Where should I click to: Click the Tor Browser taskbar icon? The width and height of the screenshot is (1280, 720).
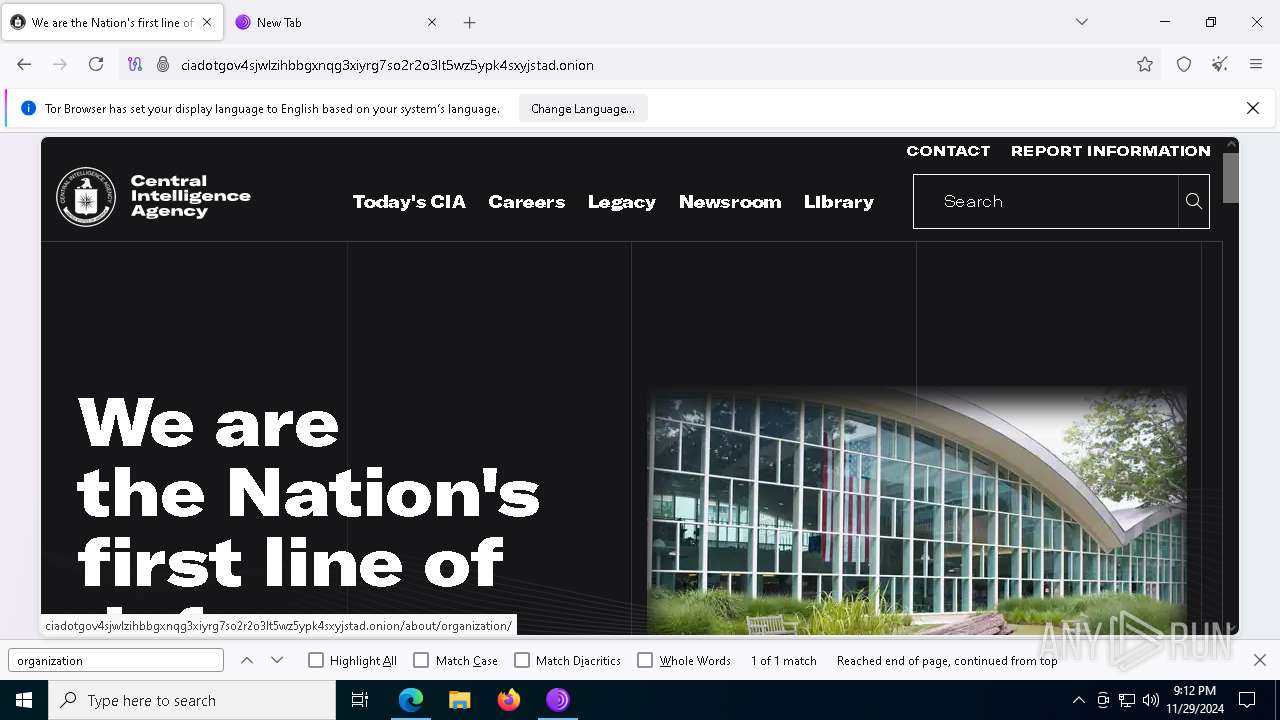(558, 700)
